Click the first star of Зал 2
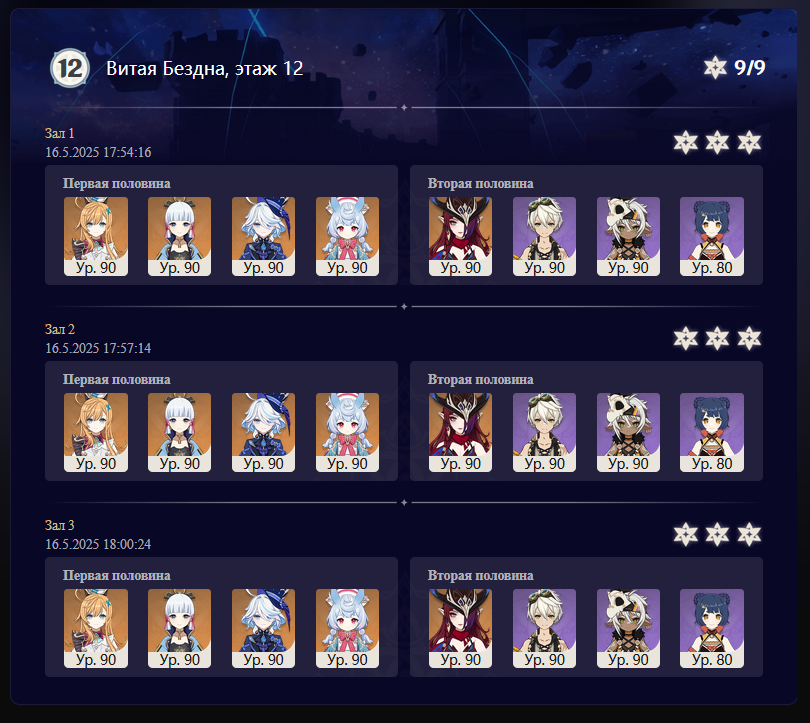Image resolution: width=810 pixels, height=723 pixels. coord(686,338)
